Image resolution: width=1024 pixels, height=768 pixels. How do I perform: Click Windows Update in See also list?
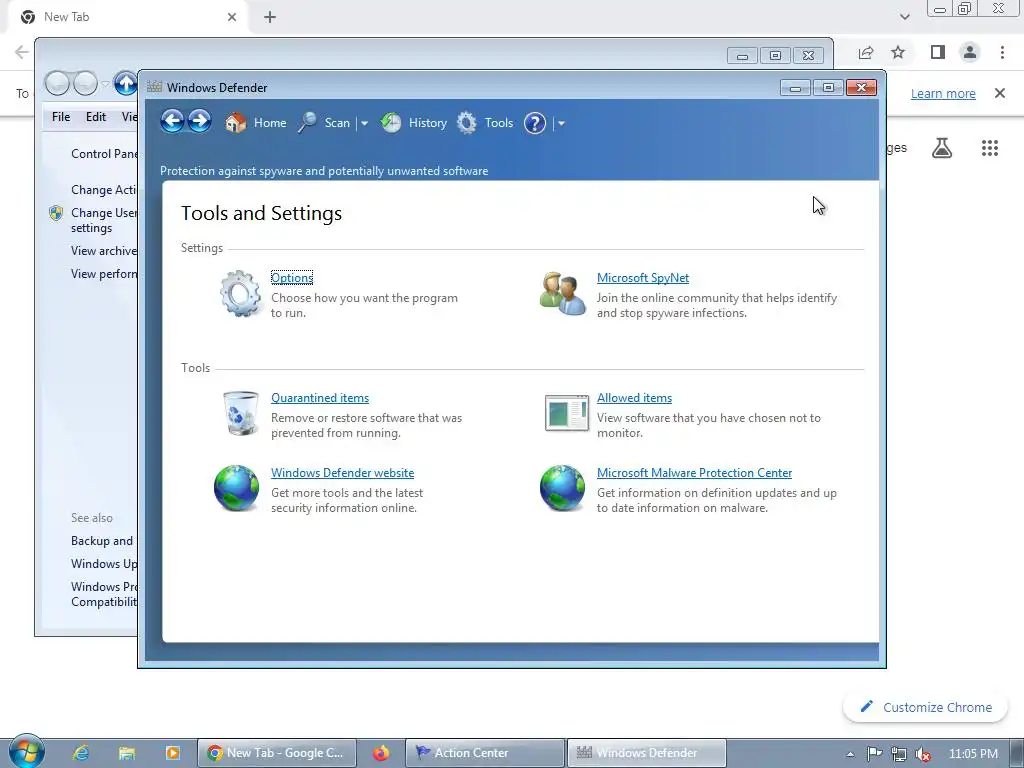click(x=104, y=564)
